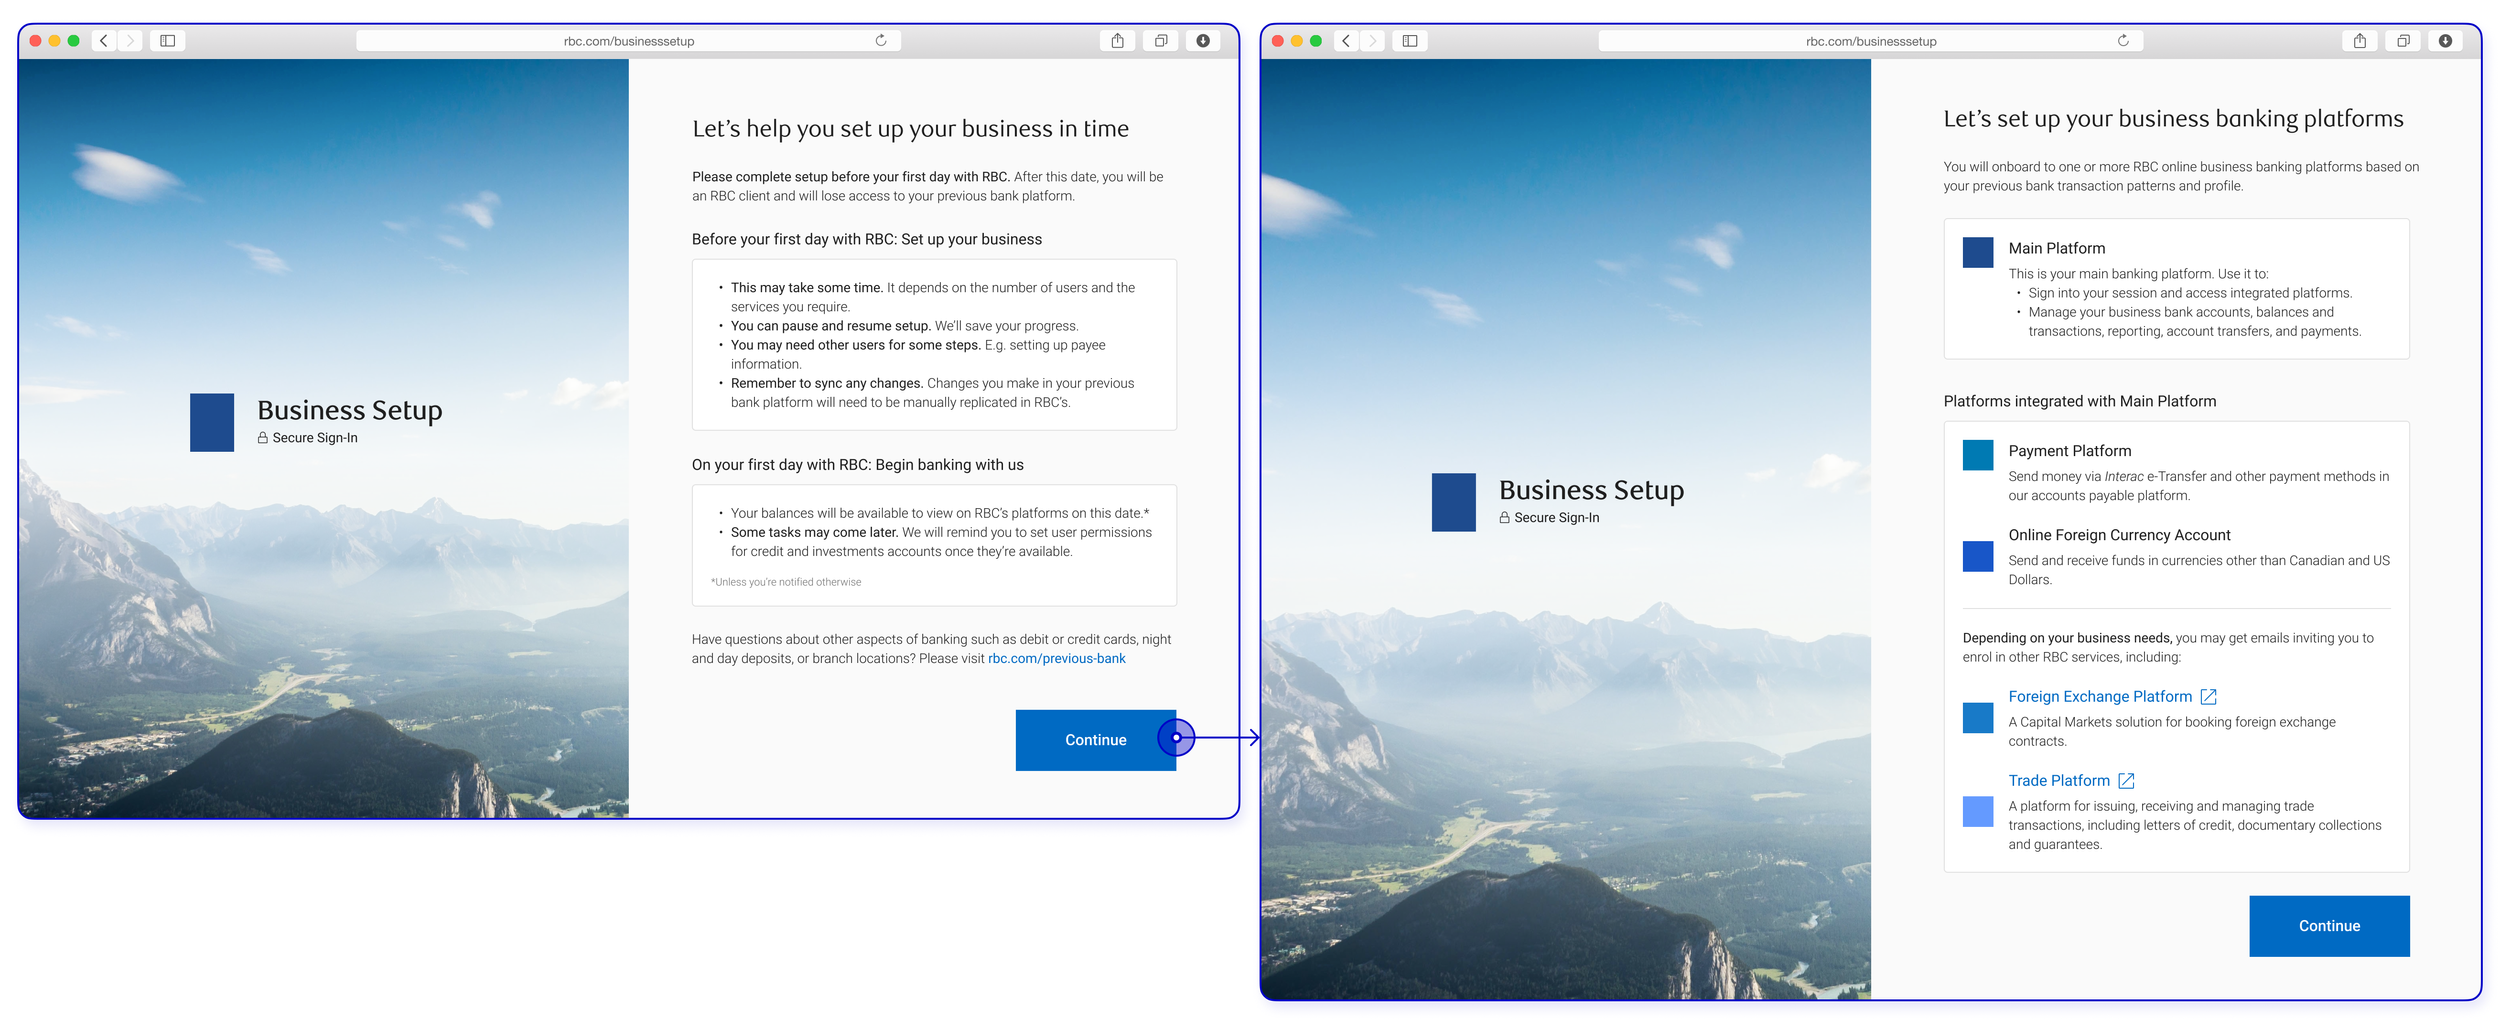Click the Foreign Exchange Platform square icon
The width and height of the screenshot is (2500, 1024).
[1977, 718]
